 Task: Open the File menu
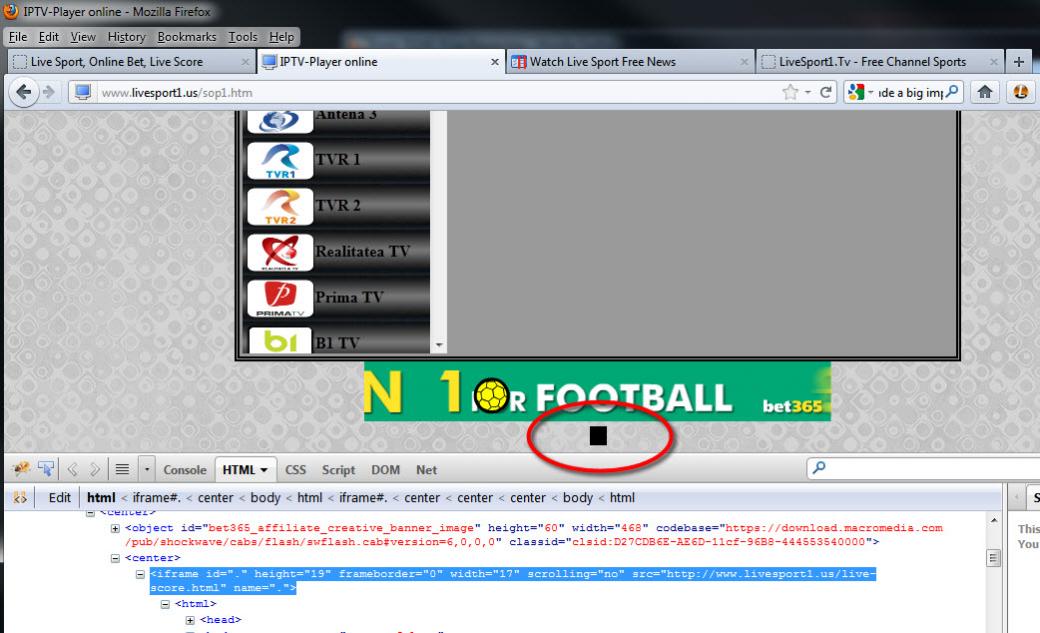click(x=18, y=37)
